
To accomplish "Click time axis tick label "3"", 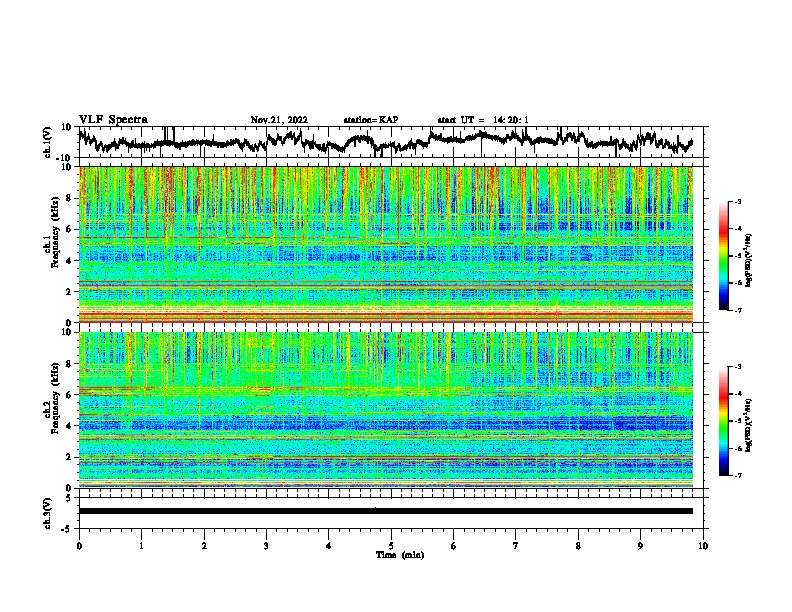I will pos(266,546).
